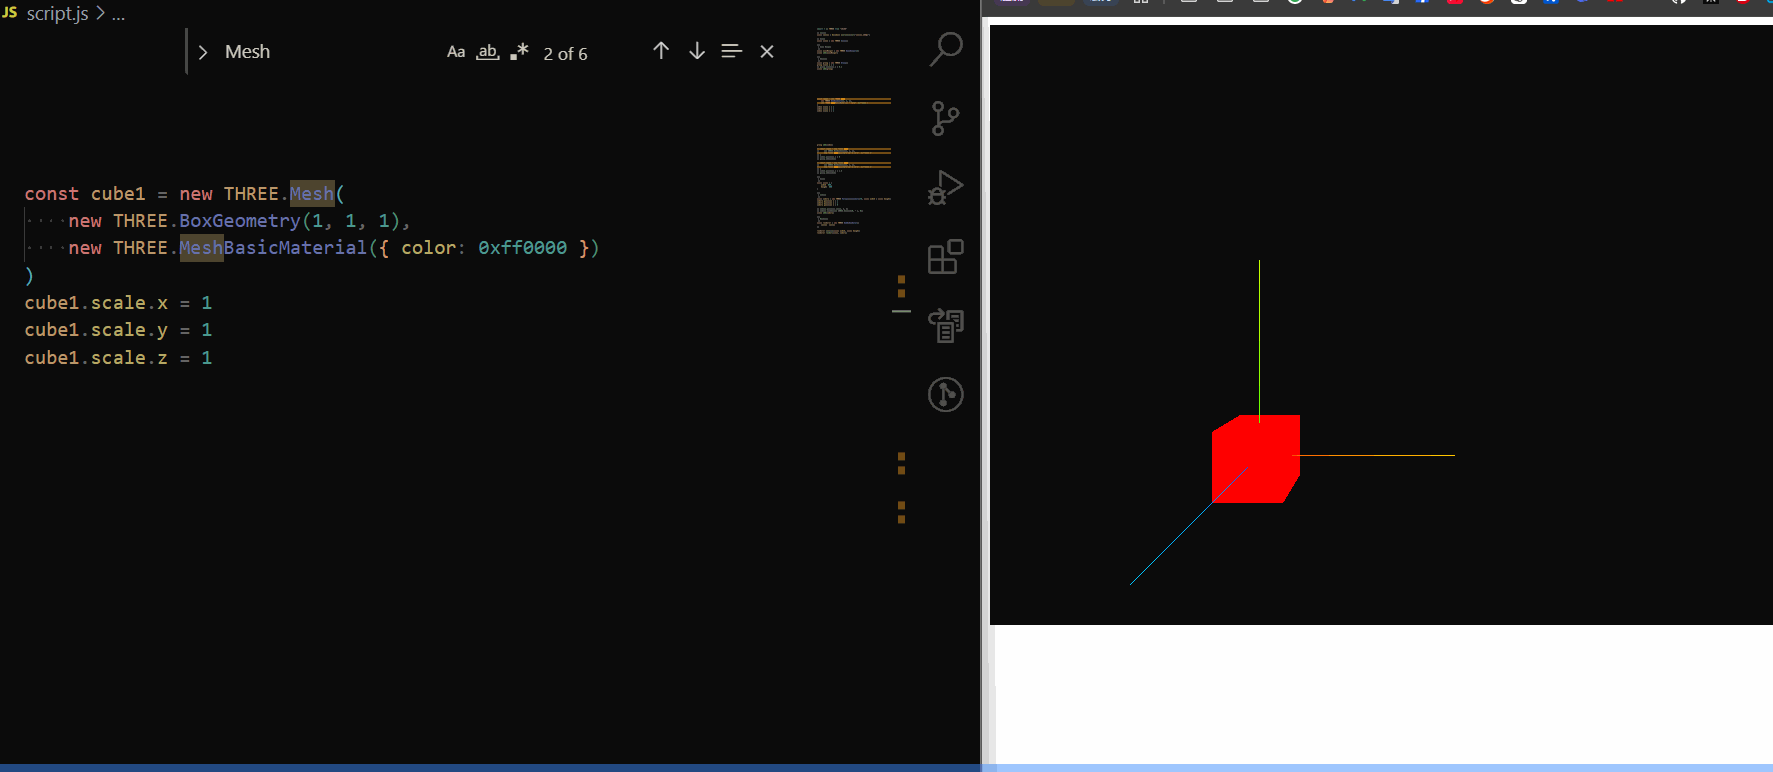The image size is (1773, 772).
Task: Open the Remote Explorer view icon
Action: click(945, 325)
